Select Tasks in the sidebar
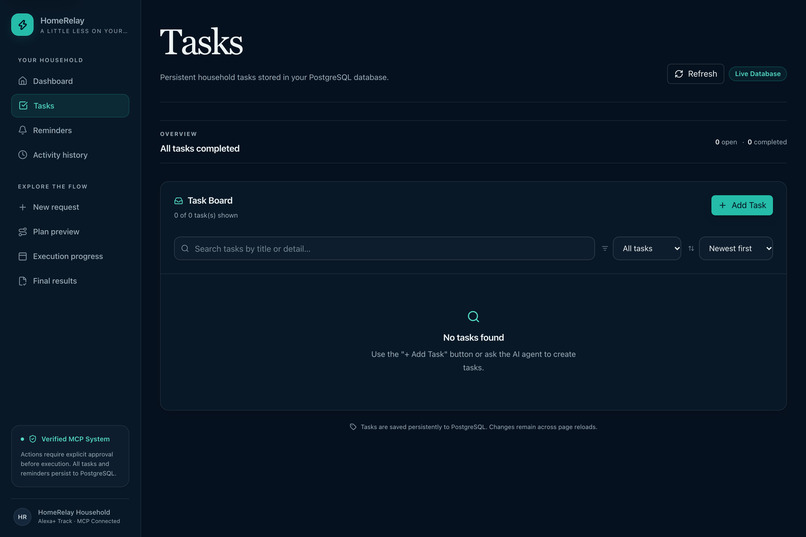The height and width of the screenshot is (537, 806). pos(70,105)
